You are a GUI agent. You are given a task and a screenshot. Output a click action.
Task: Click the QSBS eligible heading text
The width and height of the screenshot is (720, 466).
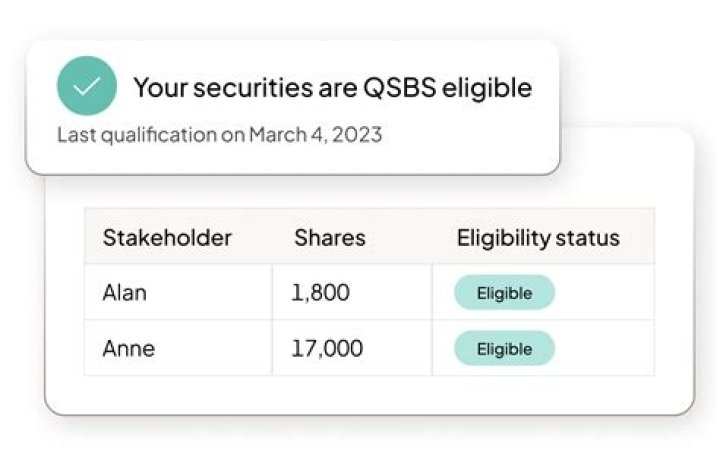coord(332,87)
